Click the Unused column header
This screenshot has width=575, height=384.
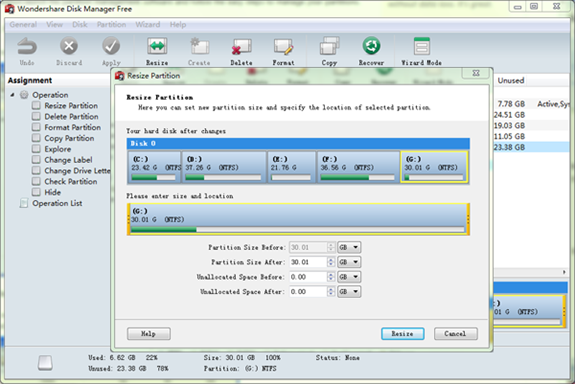pos(510,81)
